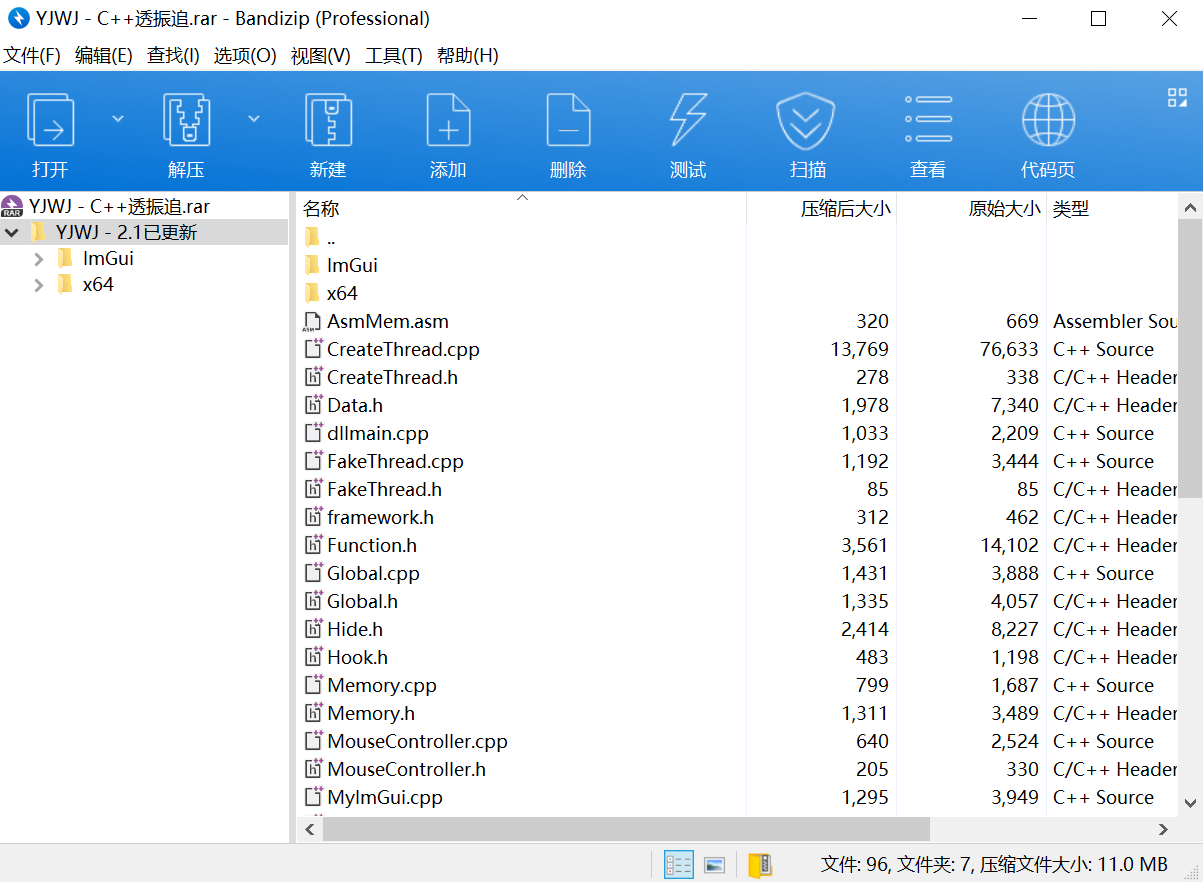
Task: Select the MouseController.cpp file name
Action: coord(417,741)
